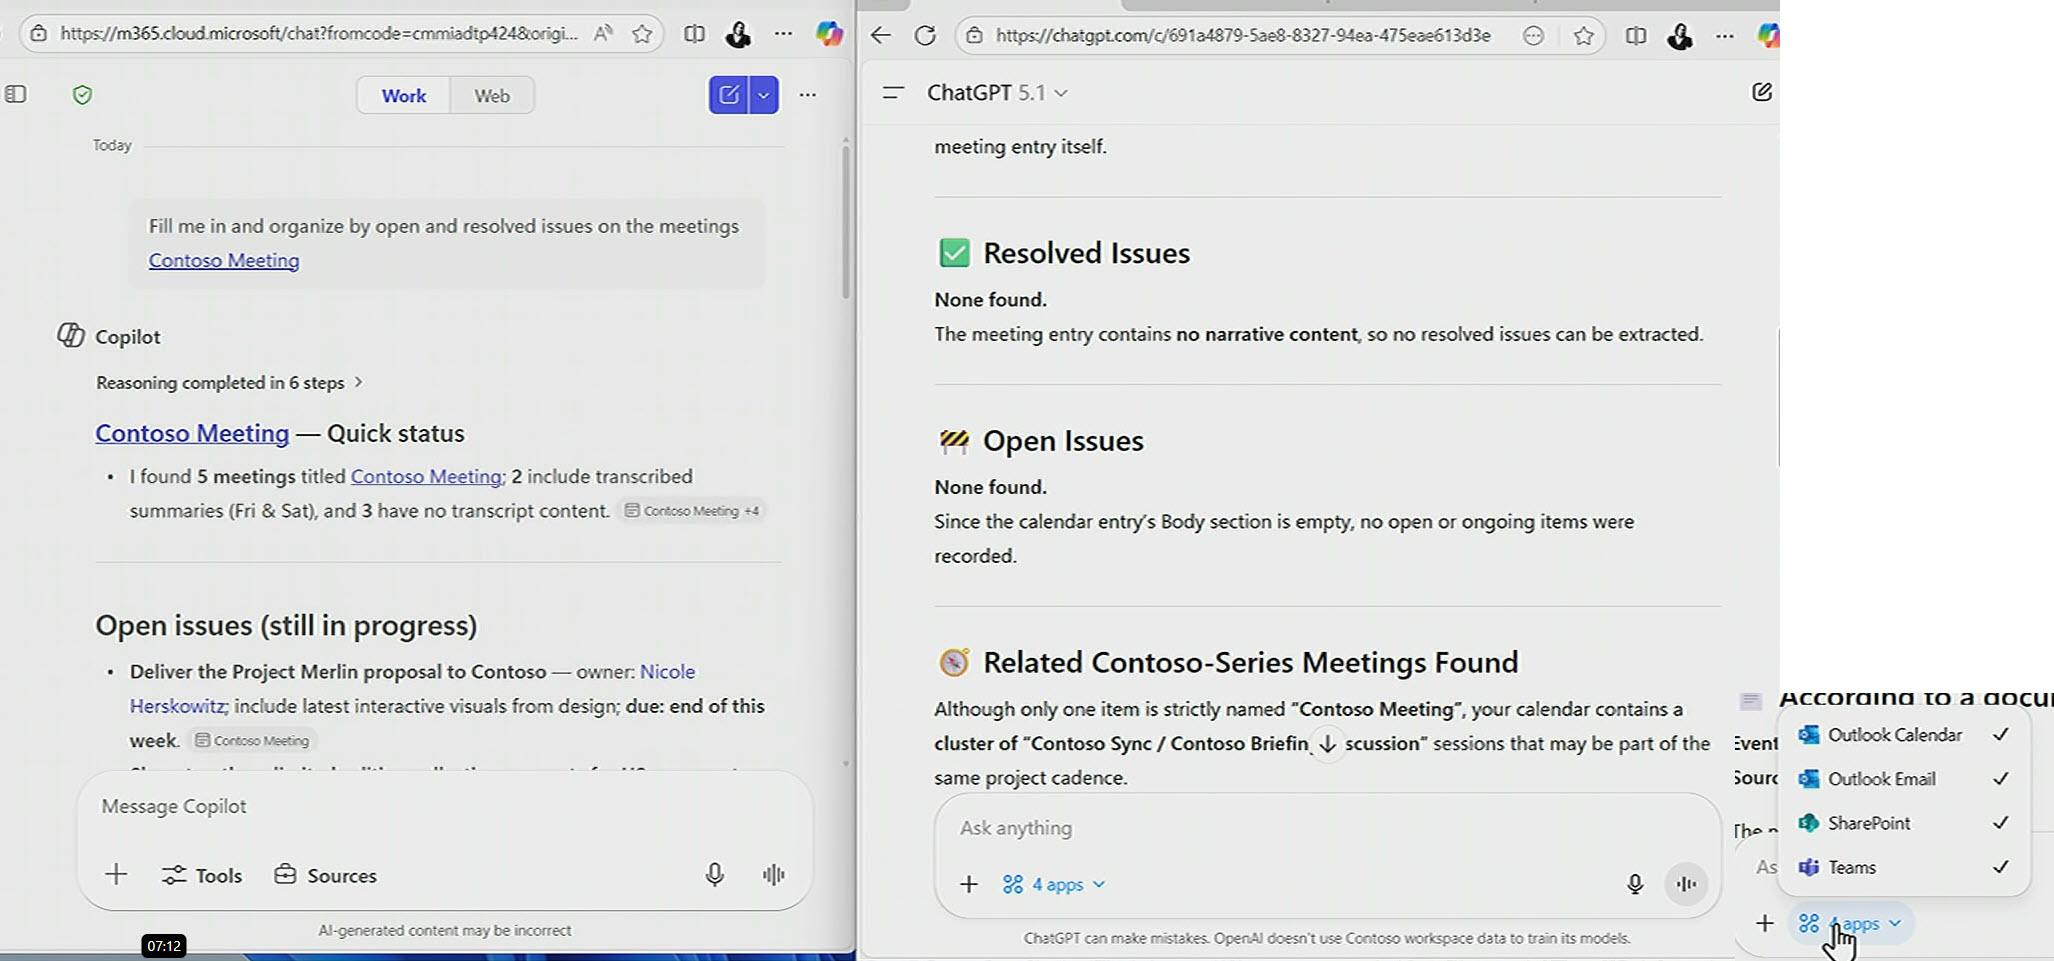2054x961 pixels.
Task: Open the 4 apps dropdown in ChatGPT input
Action: pos(1055,884)
